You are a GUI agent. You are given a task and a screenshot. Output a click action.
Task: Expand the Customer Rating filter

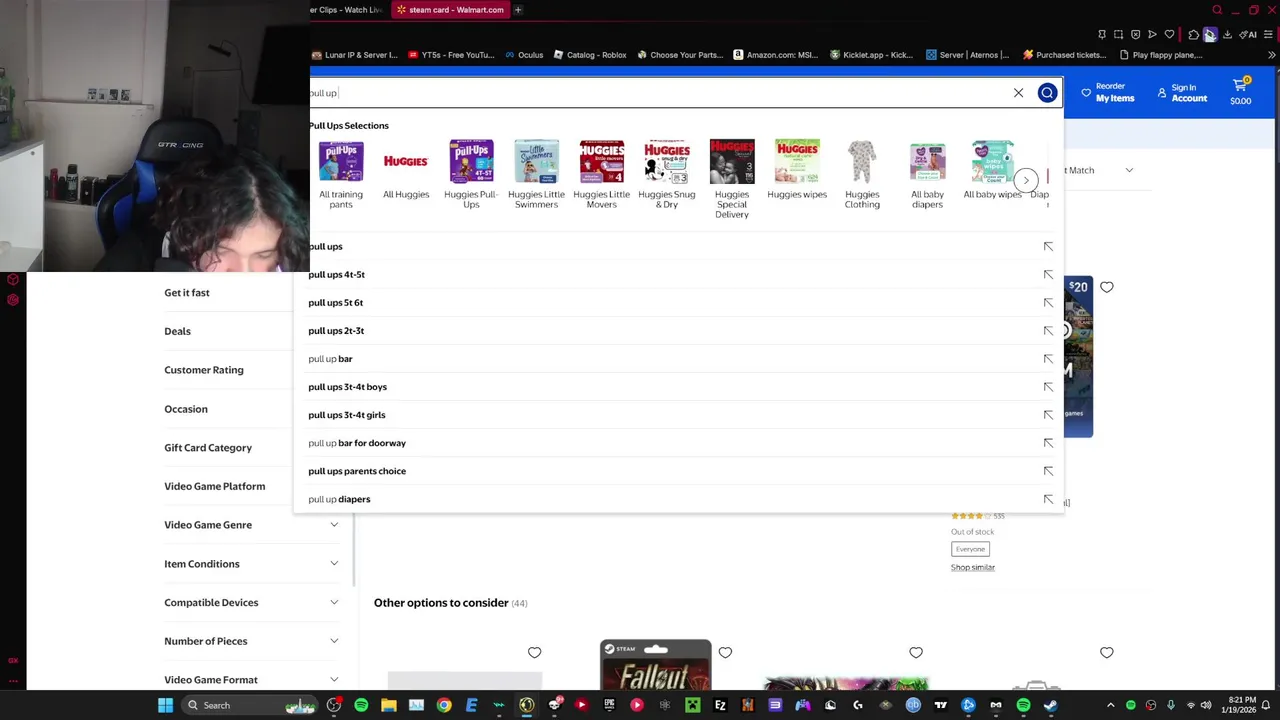[227, 370]
